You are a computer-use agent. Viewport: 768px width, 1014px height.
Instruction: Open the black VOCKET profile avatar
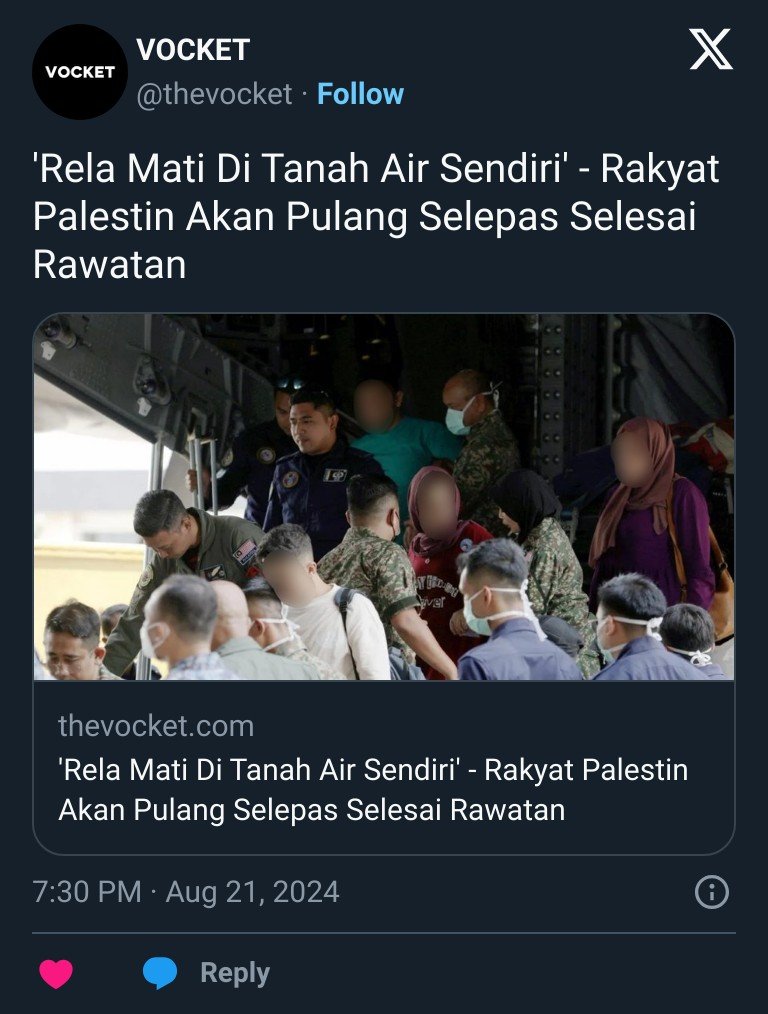coord(80,72)
